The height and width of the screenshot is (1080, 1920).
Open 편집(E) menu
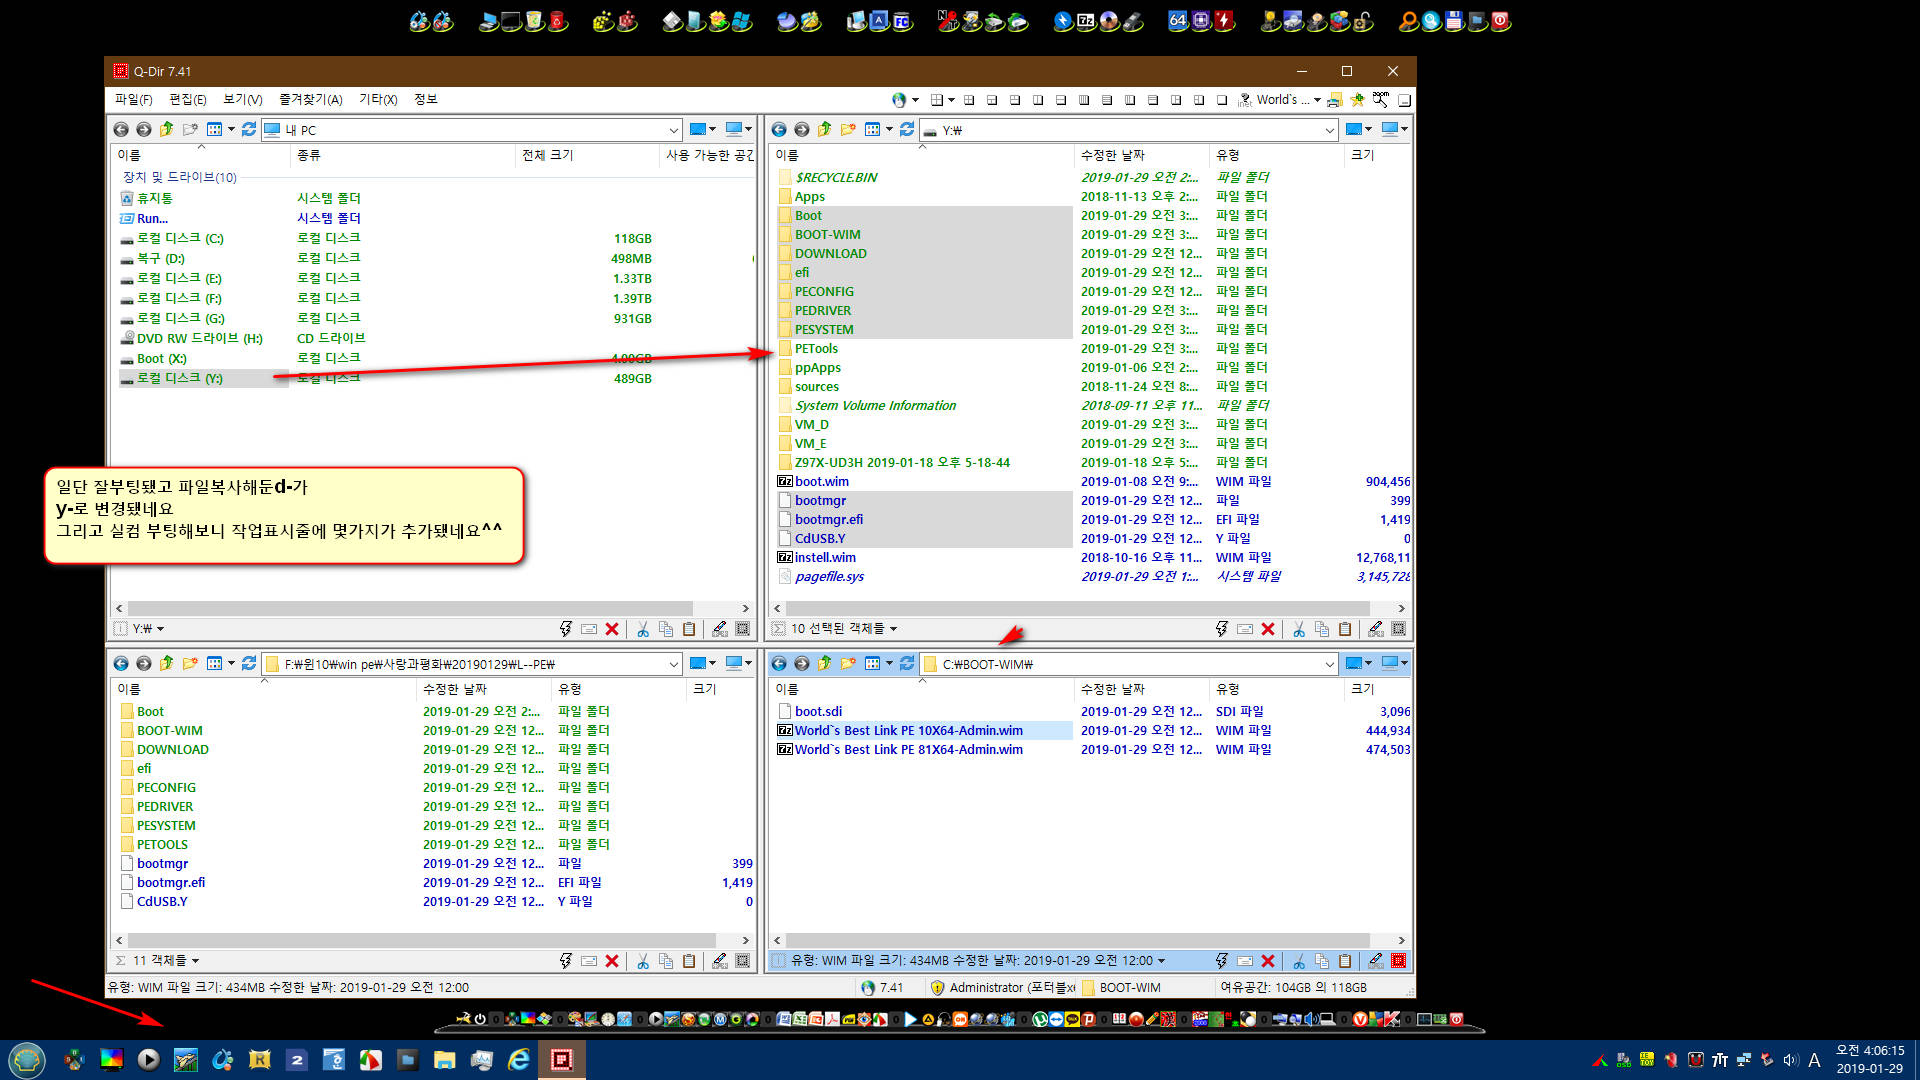187,99
